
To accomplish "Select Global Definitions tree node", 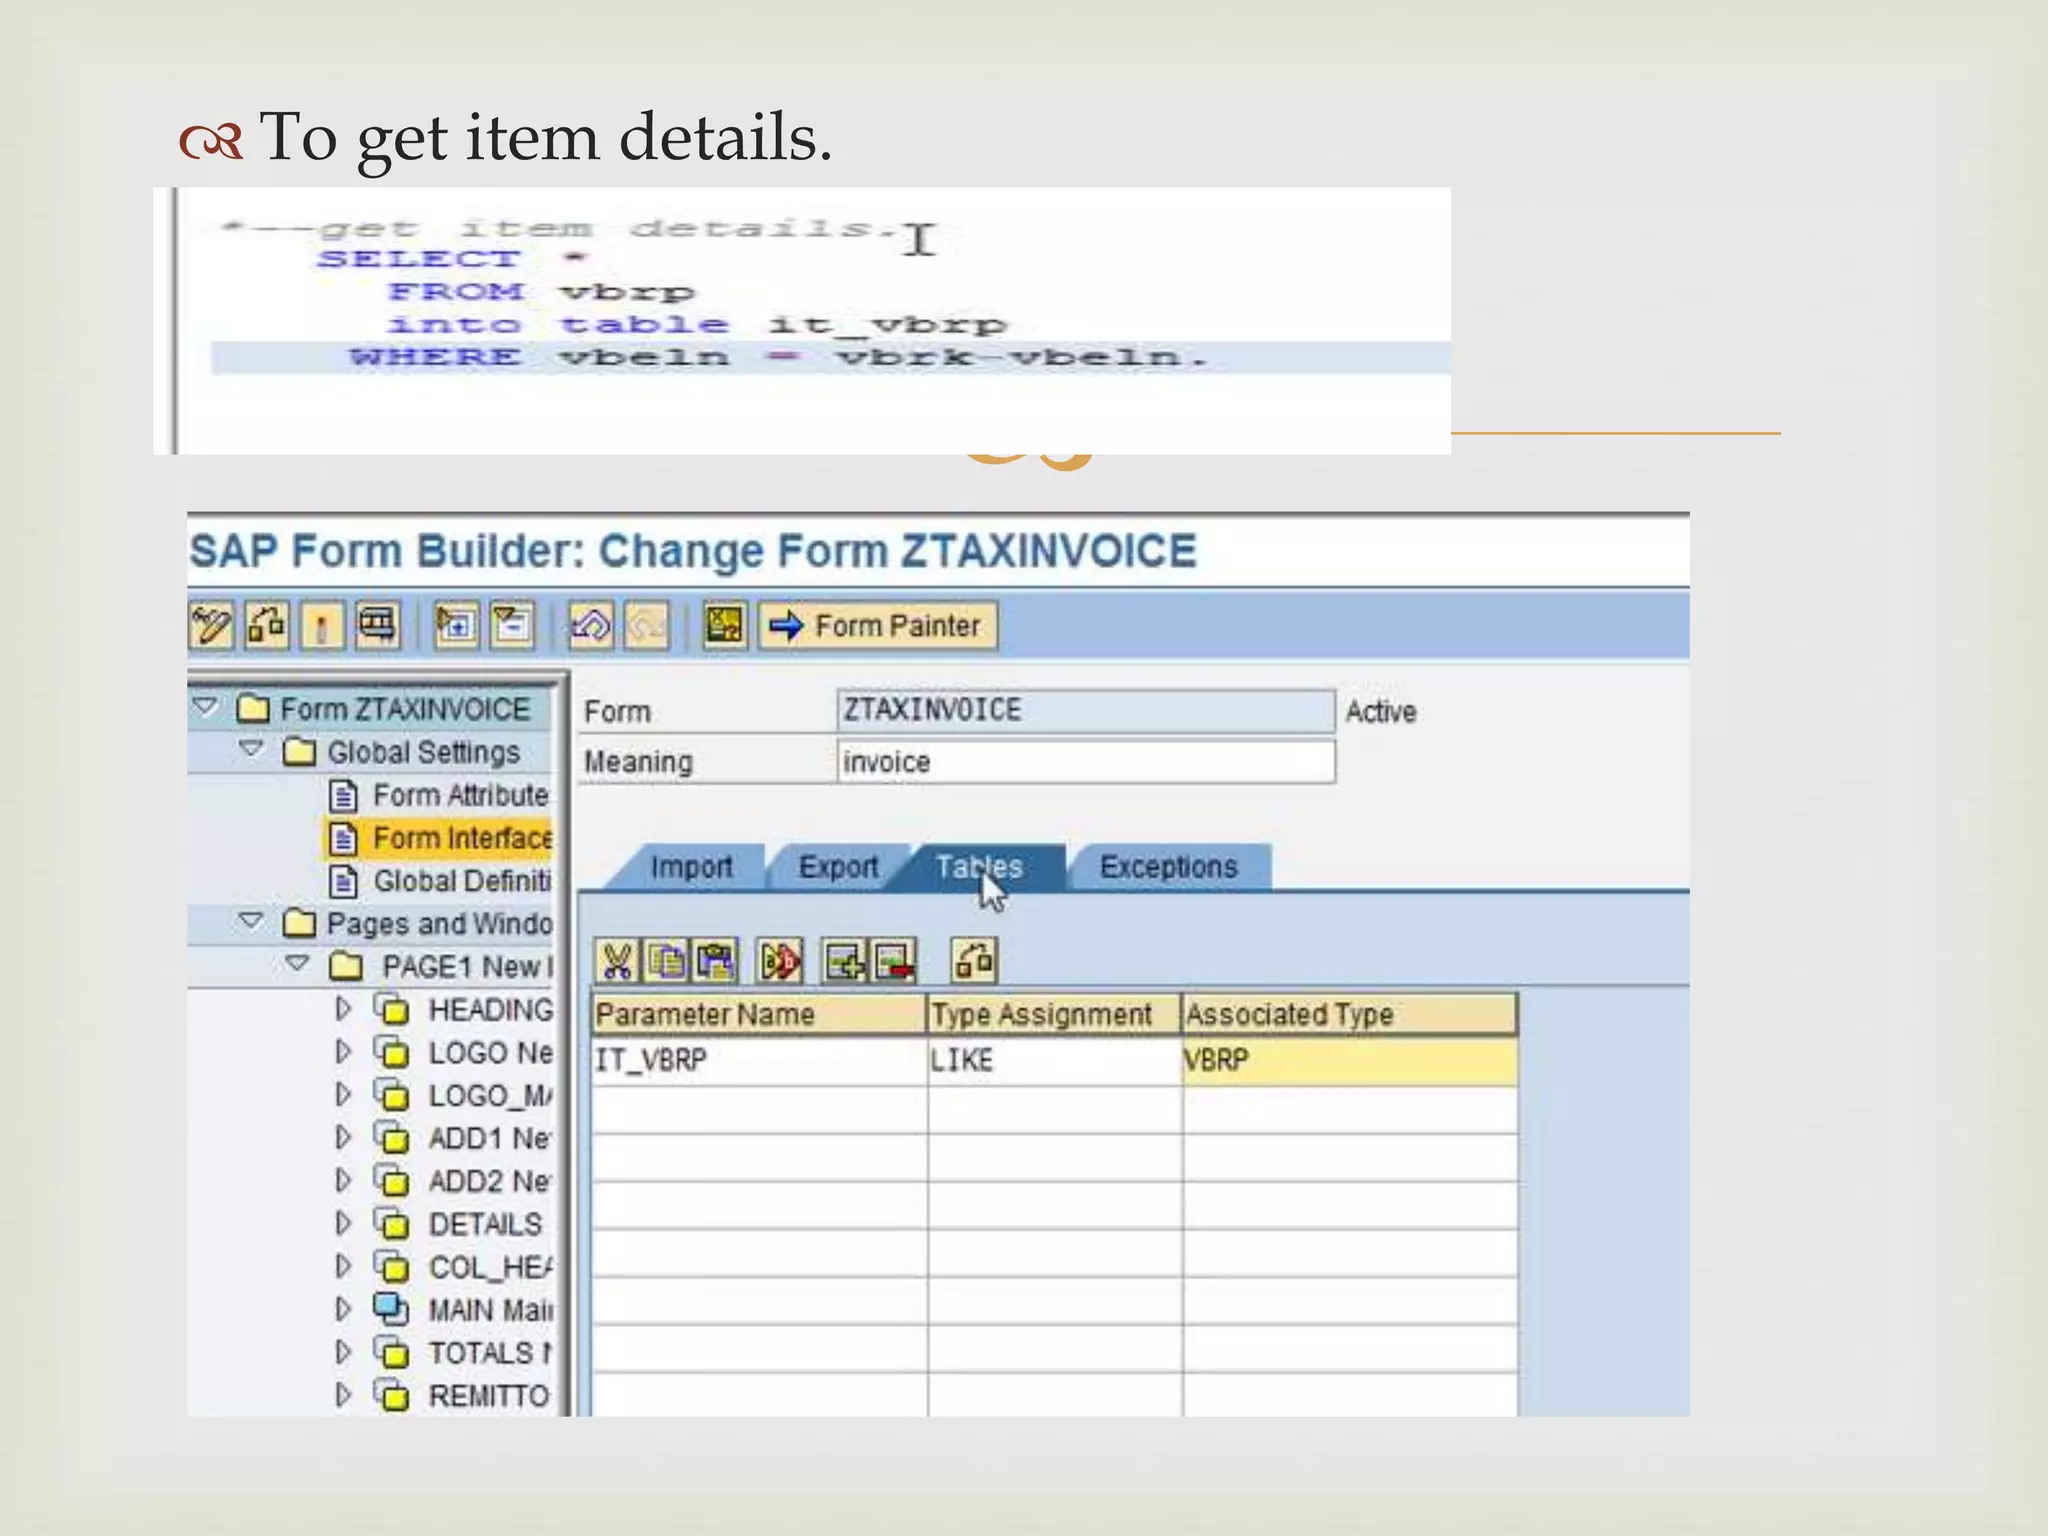I will pyautogui.click(x=460, y=881).
